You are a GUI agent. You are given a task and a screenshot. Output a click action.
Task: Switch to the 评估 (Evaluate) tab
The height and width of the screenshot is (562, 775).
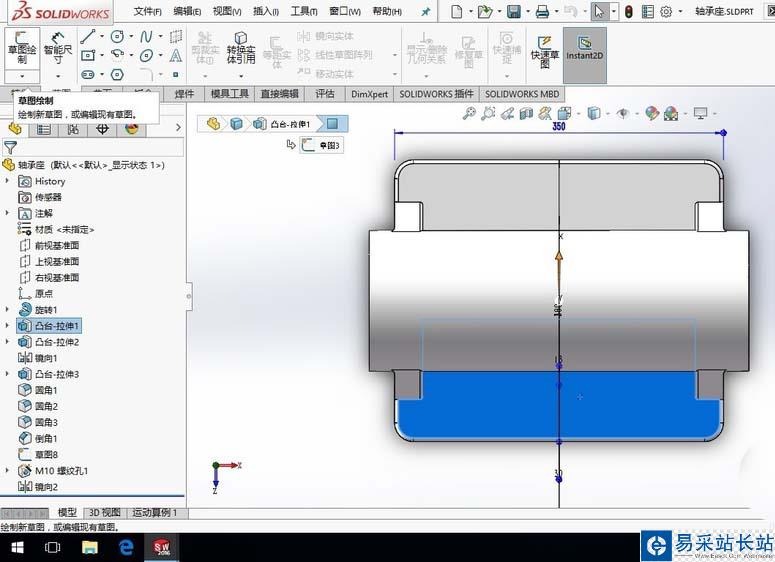[325, 94]
